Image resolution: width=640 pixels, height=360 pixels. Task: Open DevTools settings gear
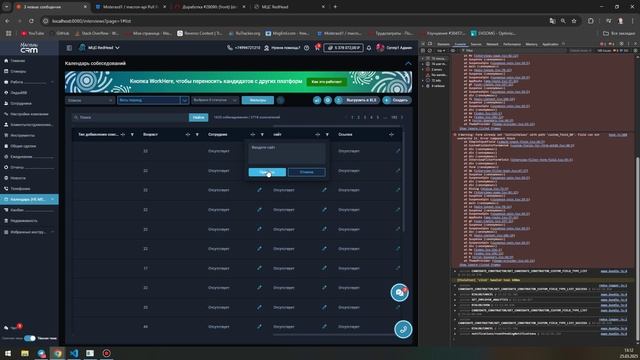[622, 44]
